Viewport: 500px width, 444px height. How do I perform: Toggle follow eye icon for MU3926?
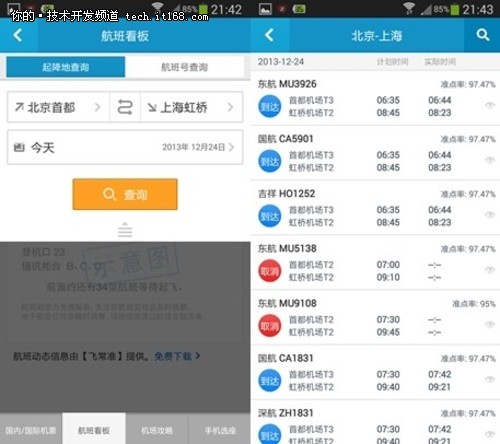[490, 106]
